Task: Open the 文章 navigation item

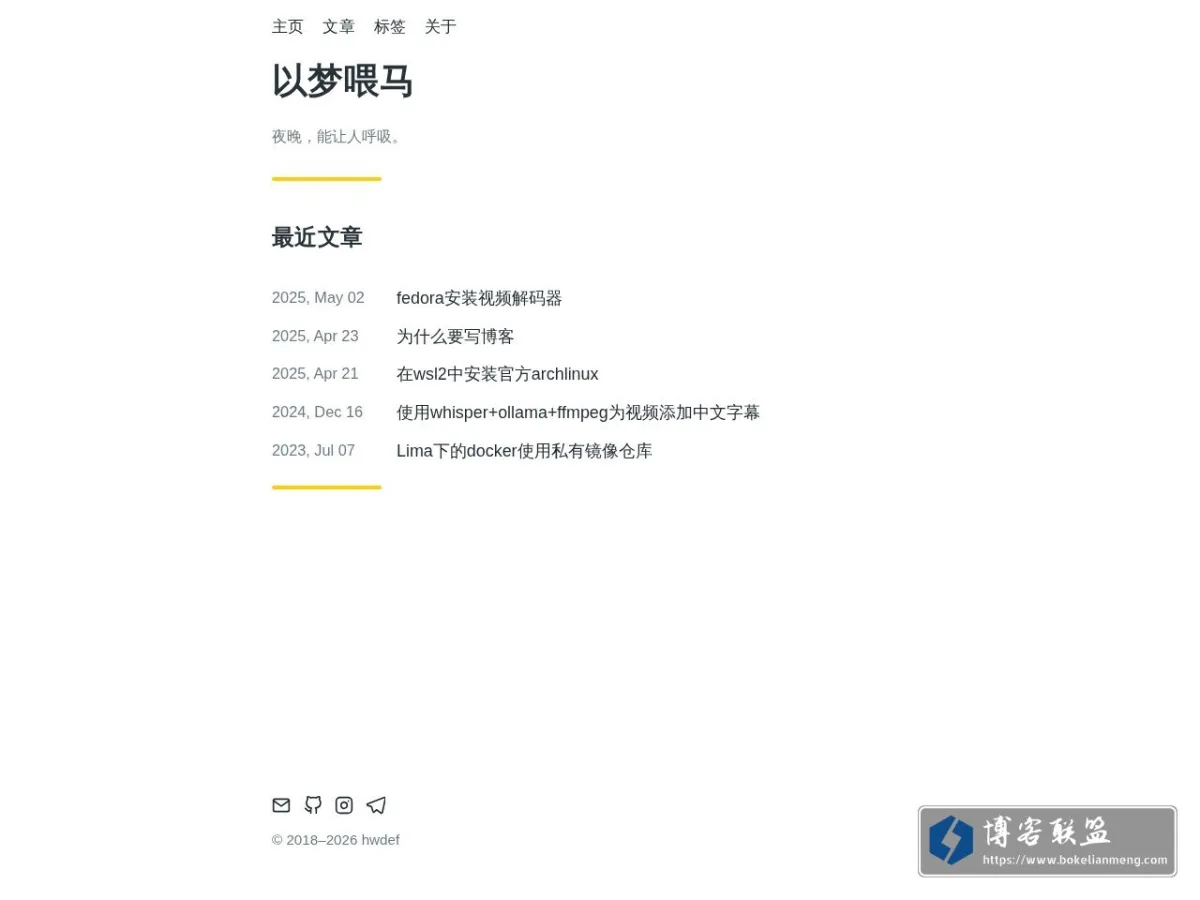Action: pyautogui.click(x=339, y=27)
